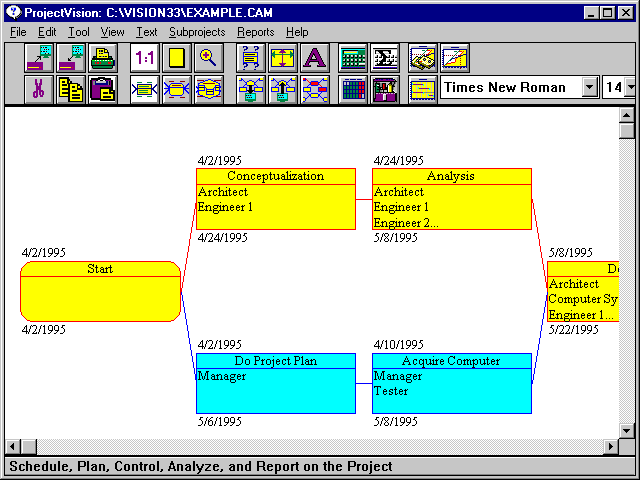Click the horizontal scrollbar right arrow
The height and width of the screenshot is (480, 640).
pyautogui.click(x=611, y=445)
